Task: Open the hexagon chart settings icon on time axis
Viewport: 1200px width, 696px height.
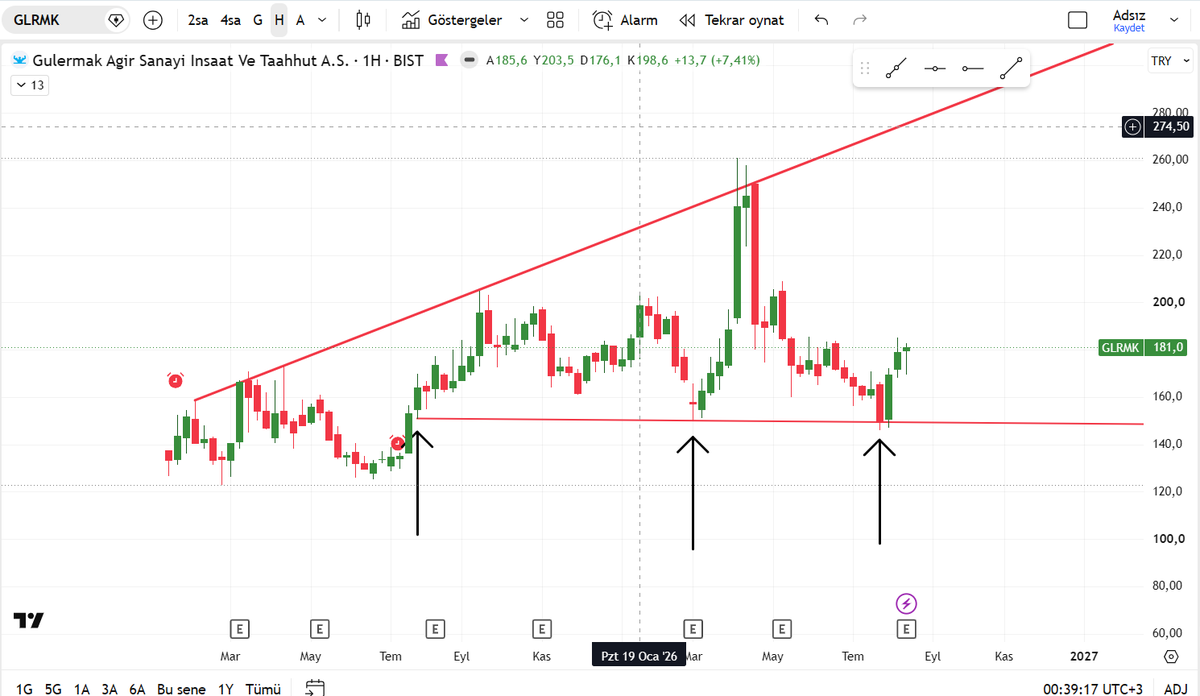Action: (x=1171, y=656)
